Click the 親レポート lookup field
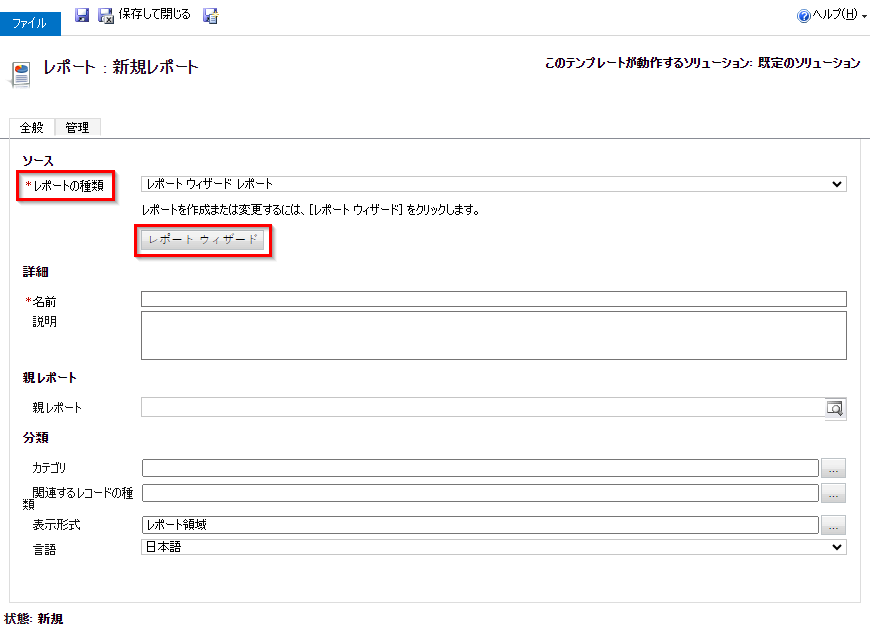The height and width of the screenshot is (636, 870). click(x=483, y=407)
